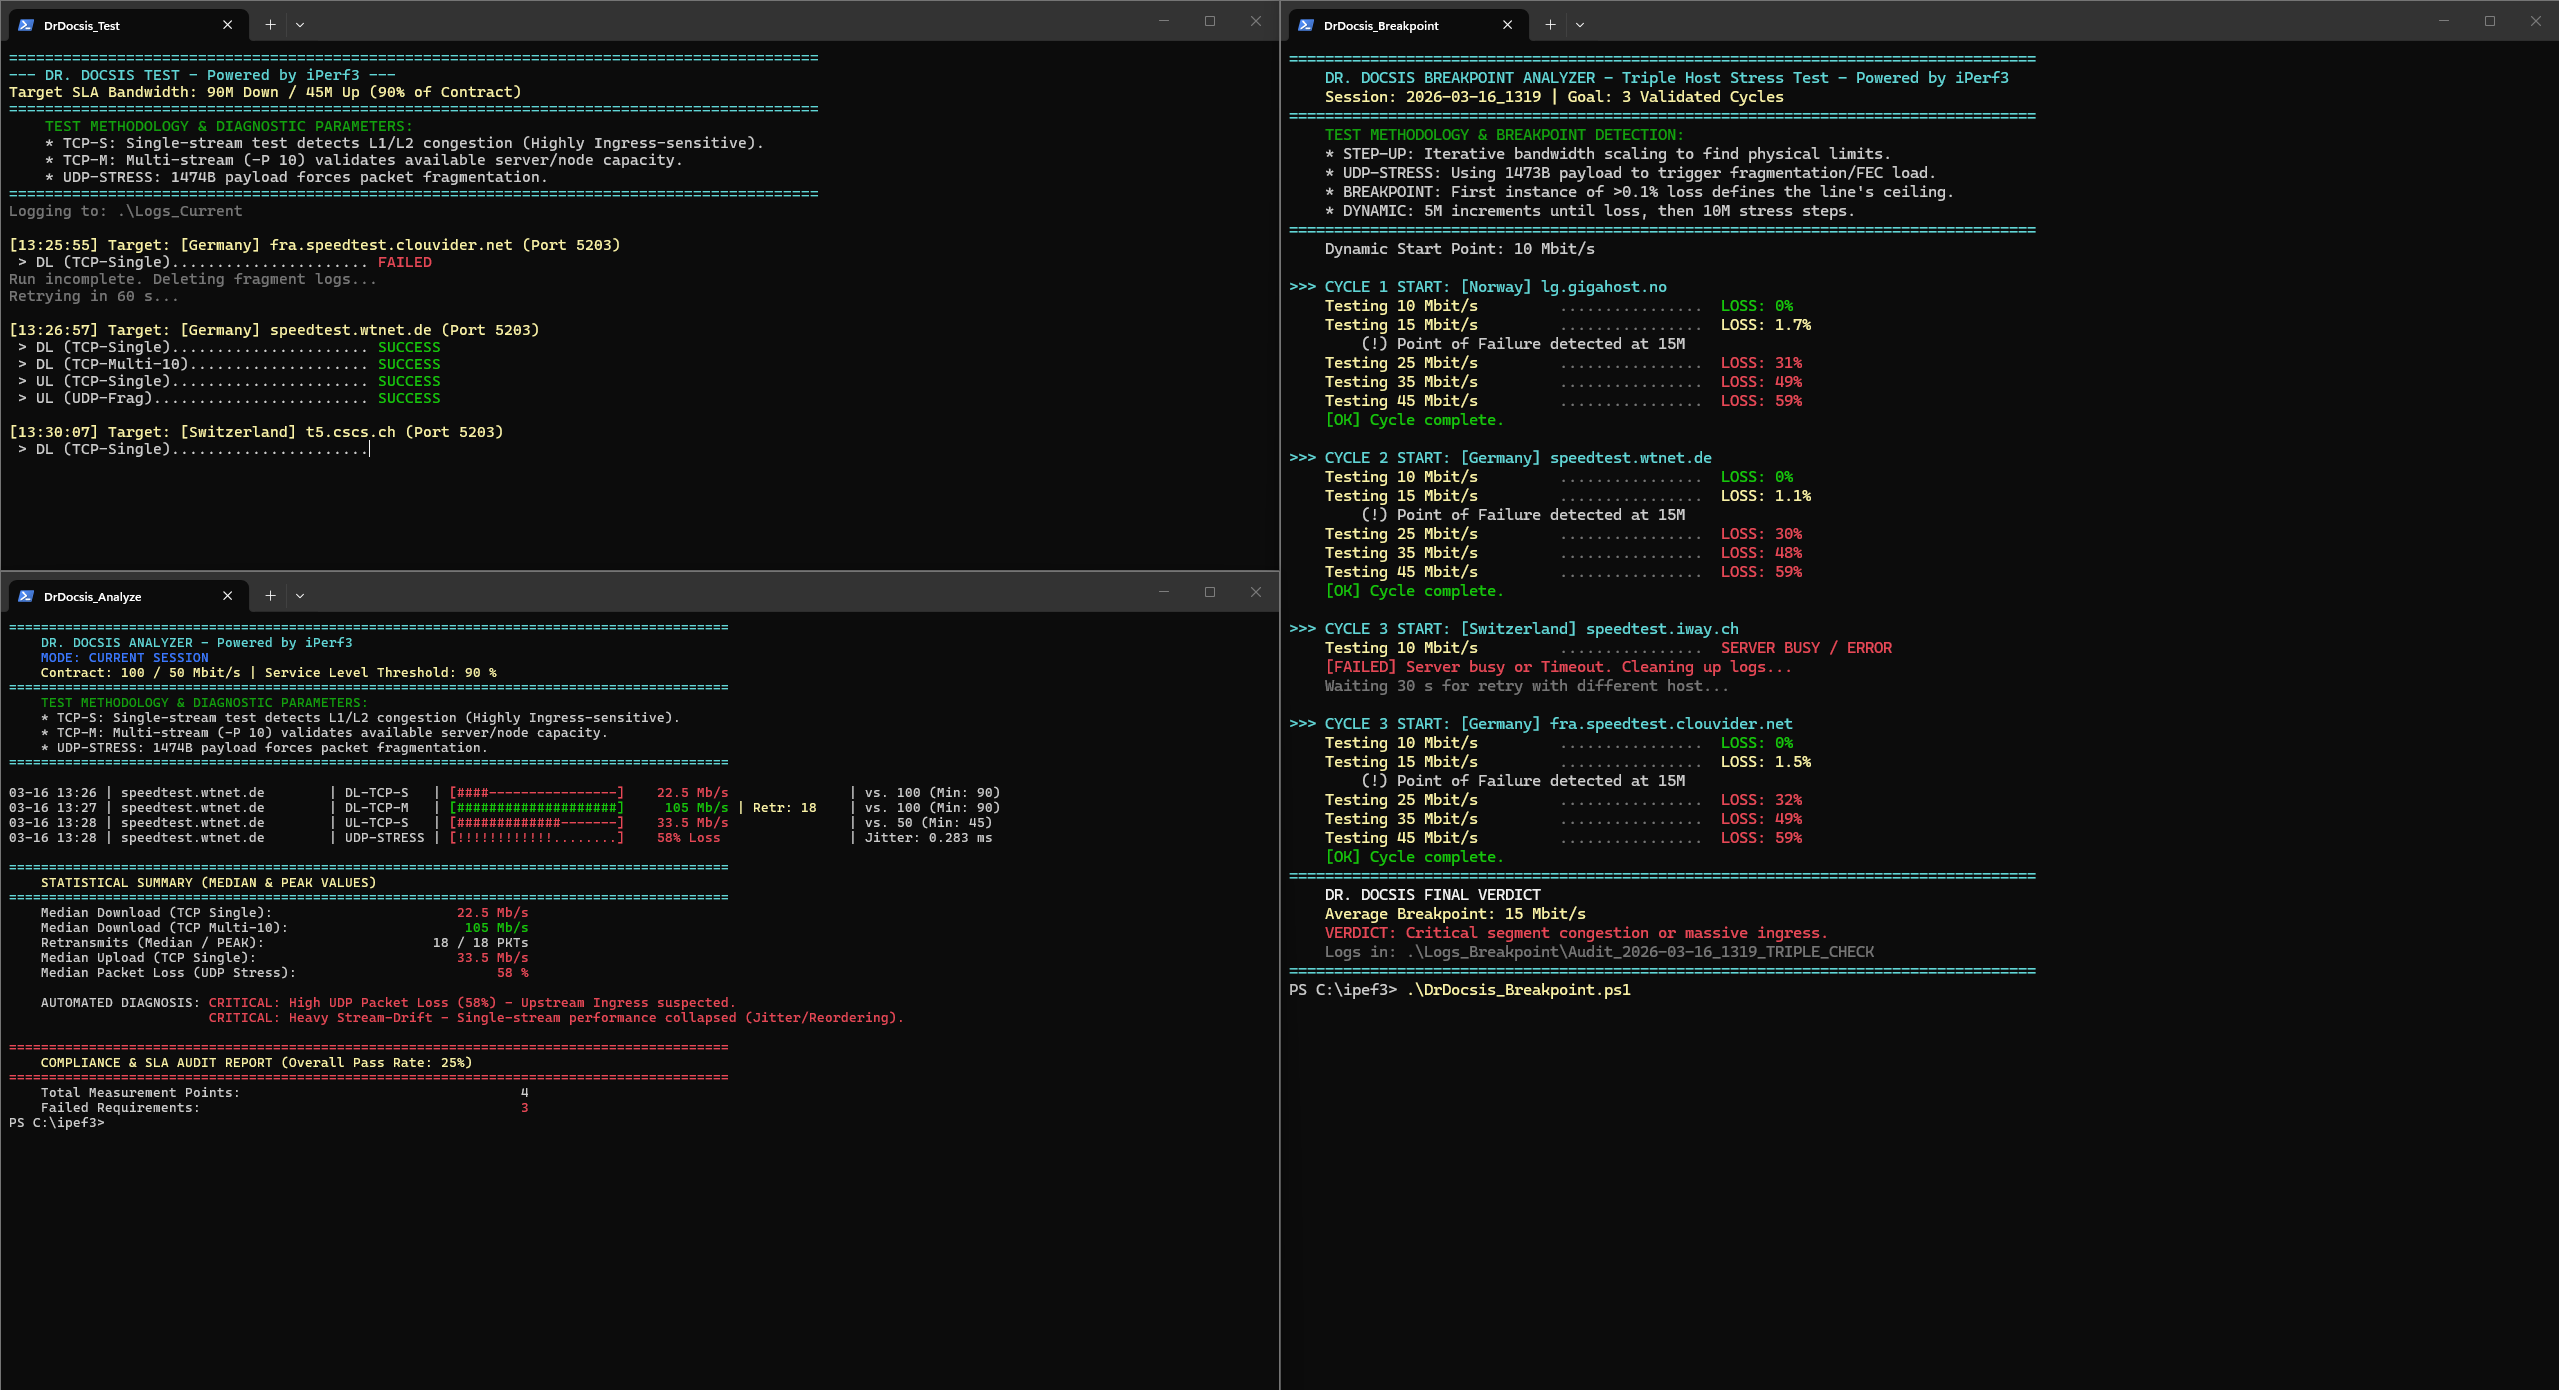Close the DrDocsis_Analyze tab
The width and height of the screenshot is (2559, 1390).
(x=228, y=596)
